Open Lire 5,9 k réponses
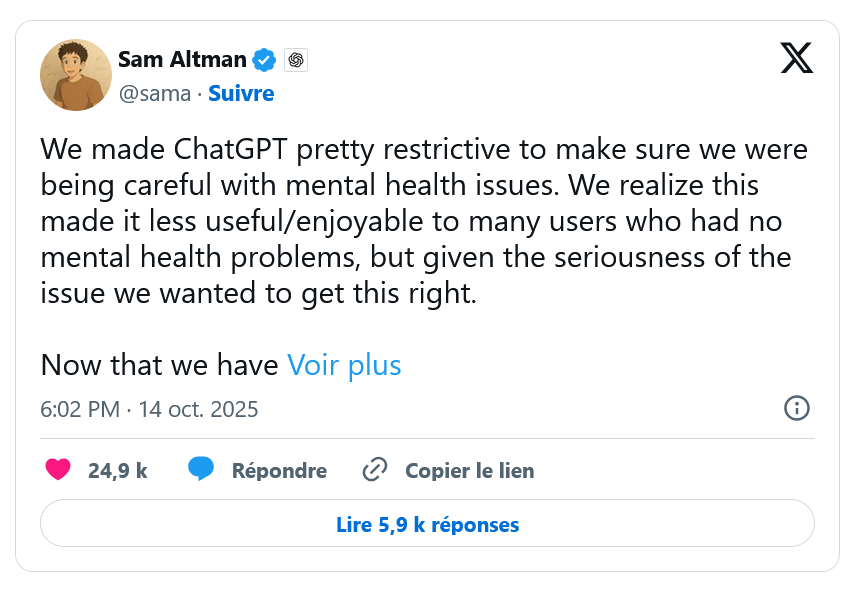Viewport: 858px width, 589px height. [x=427, y=524]
